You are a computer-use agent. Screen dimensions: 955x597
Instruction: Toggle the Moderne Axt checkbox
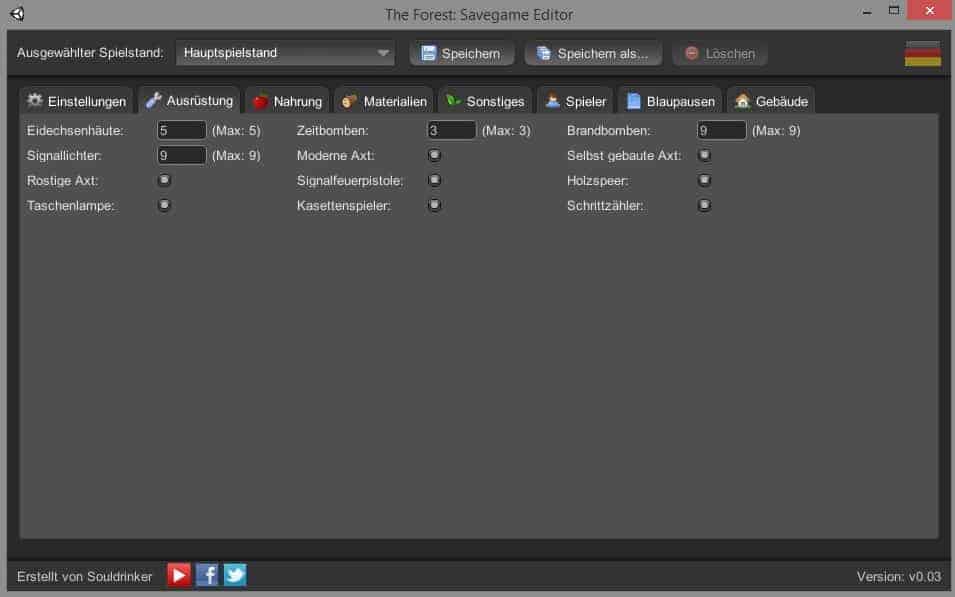pyautogui.click(x=435, y=155)
